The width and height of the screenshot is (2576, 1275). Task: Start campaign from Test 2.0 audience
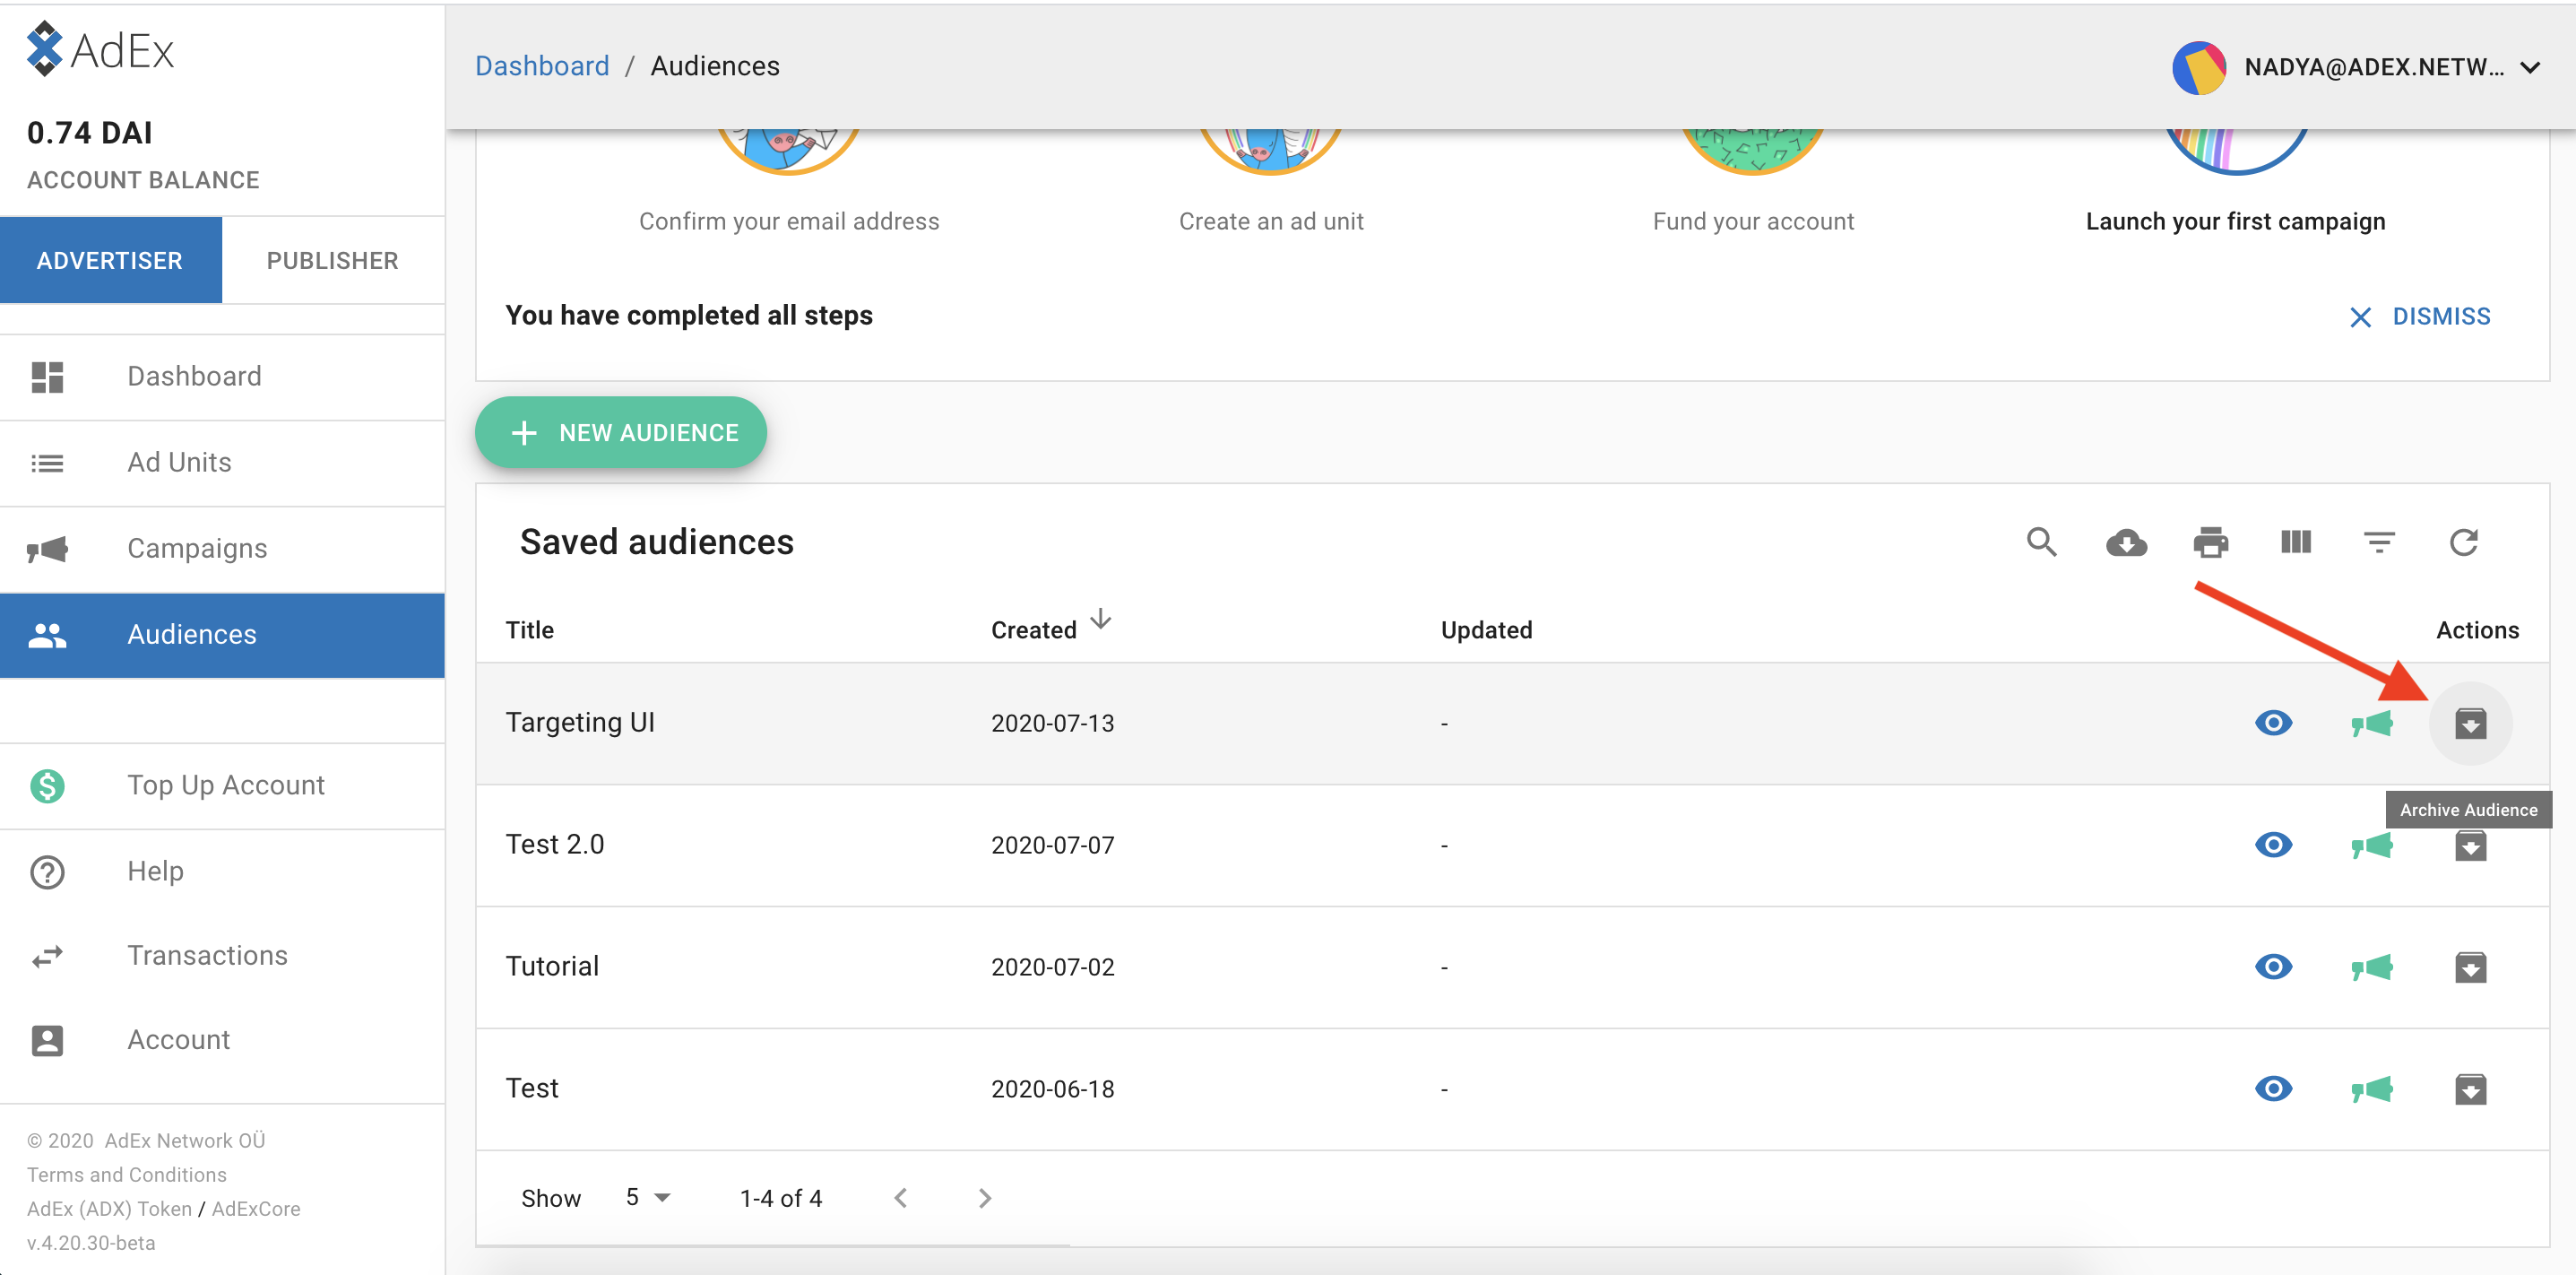(x=2371, y=846)
